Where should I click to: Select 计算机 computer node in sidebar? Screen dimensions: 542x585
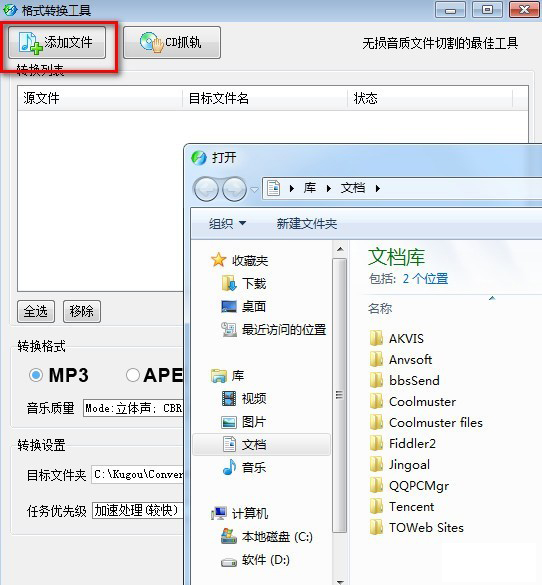pos(240,514)
